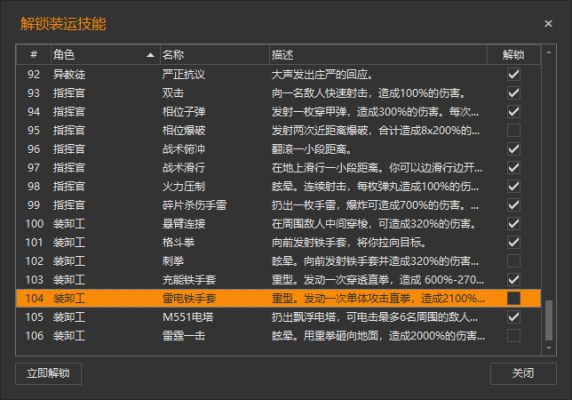
Task: Click the scrollbar down arrow
Action: [x=549, y=348]
